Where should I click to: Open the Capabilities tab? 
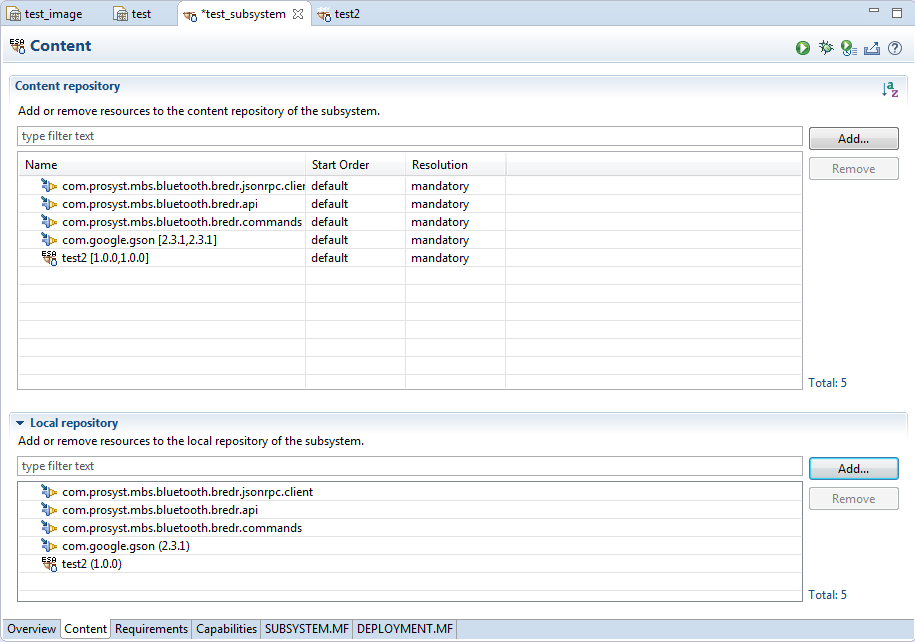(226, 629)
